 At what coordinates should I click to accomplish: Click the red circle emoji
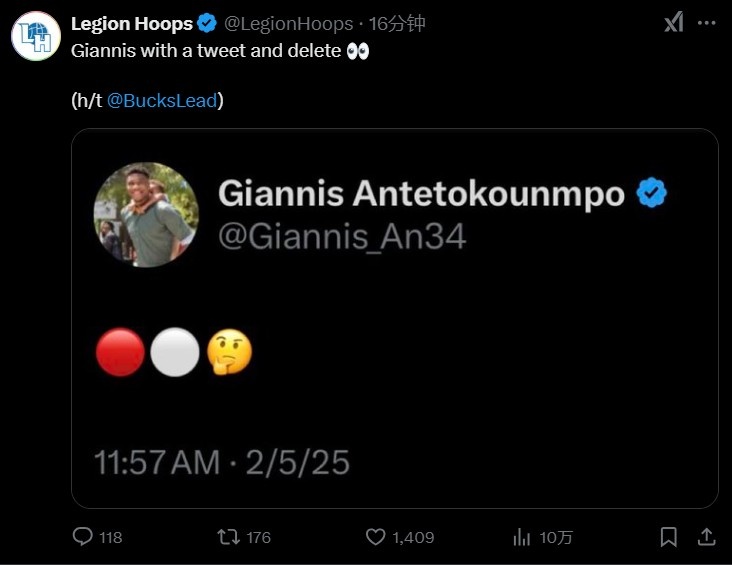point(120,354)
